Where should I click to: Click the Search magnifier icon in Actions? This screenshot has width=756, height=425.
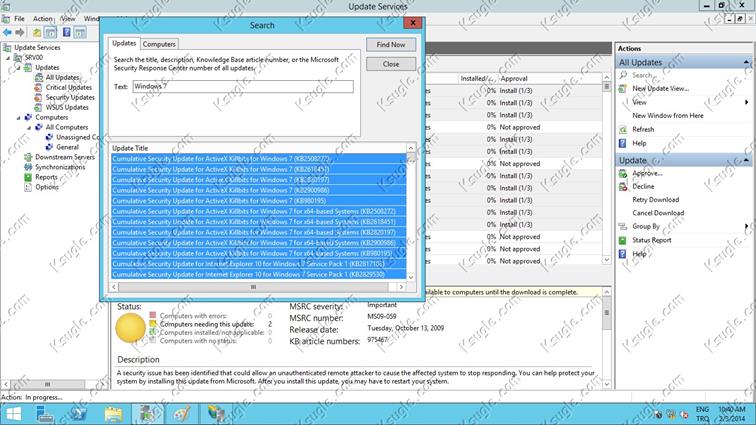623,75
